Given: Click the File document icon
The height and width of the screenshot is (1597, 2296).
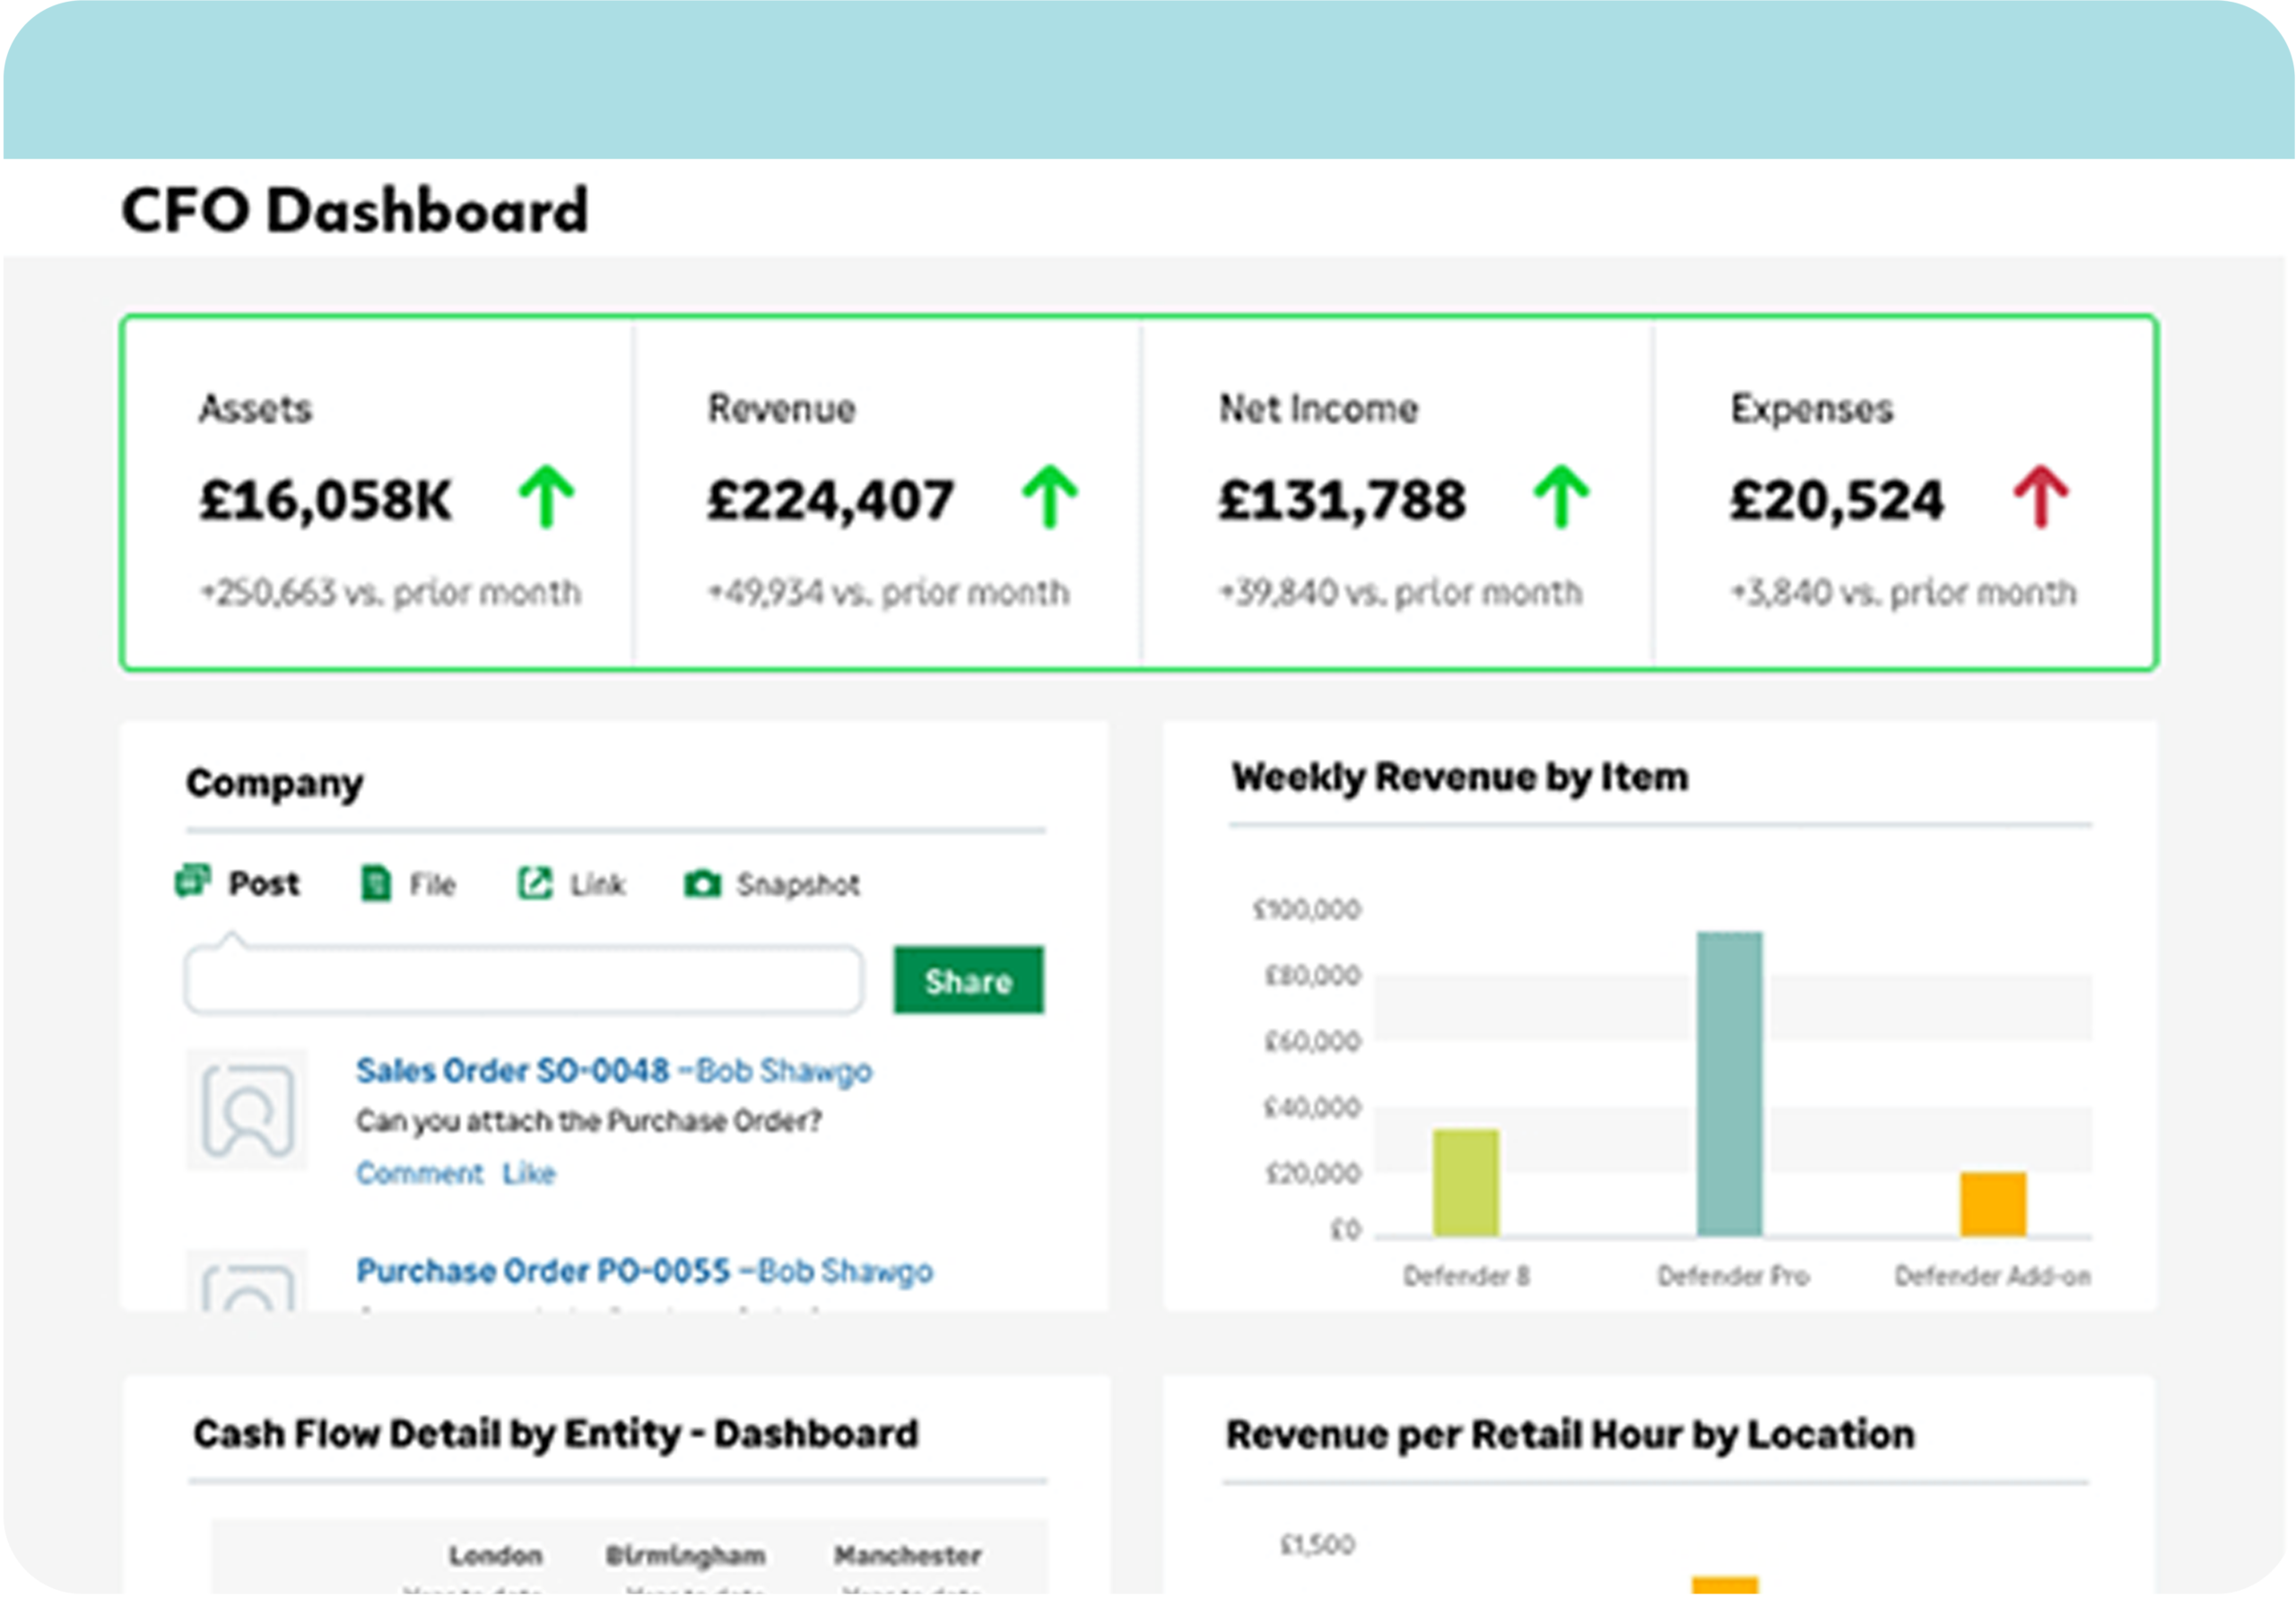Looking at the screenshot, I should point(376,883).
